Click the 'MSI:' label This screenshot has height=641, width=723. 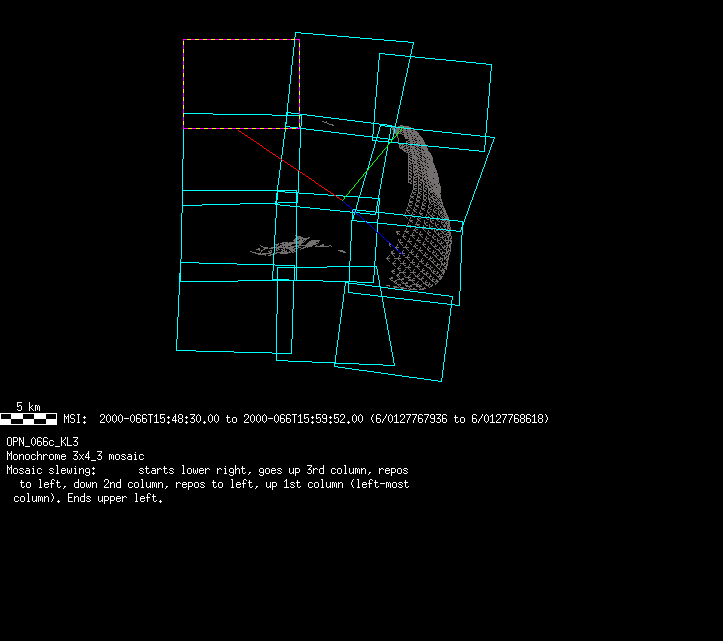[x=75, y=419]
